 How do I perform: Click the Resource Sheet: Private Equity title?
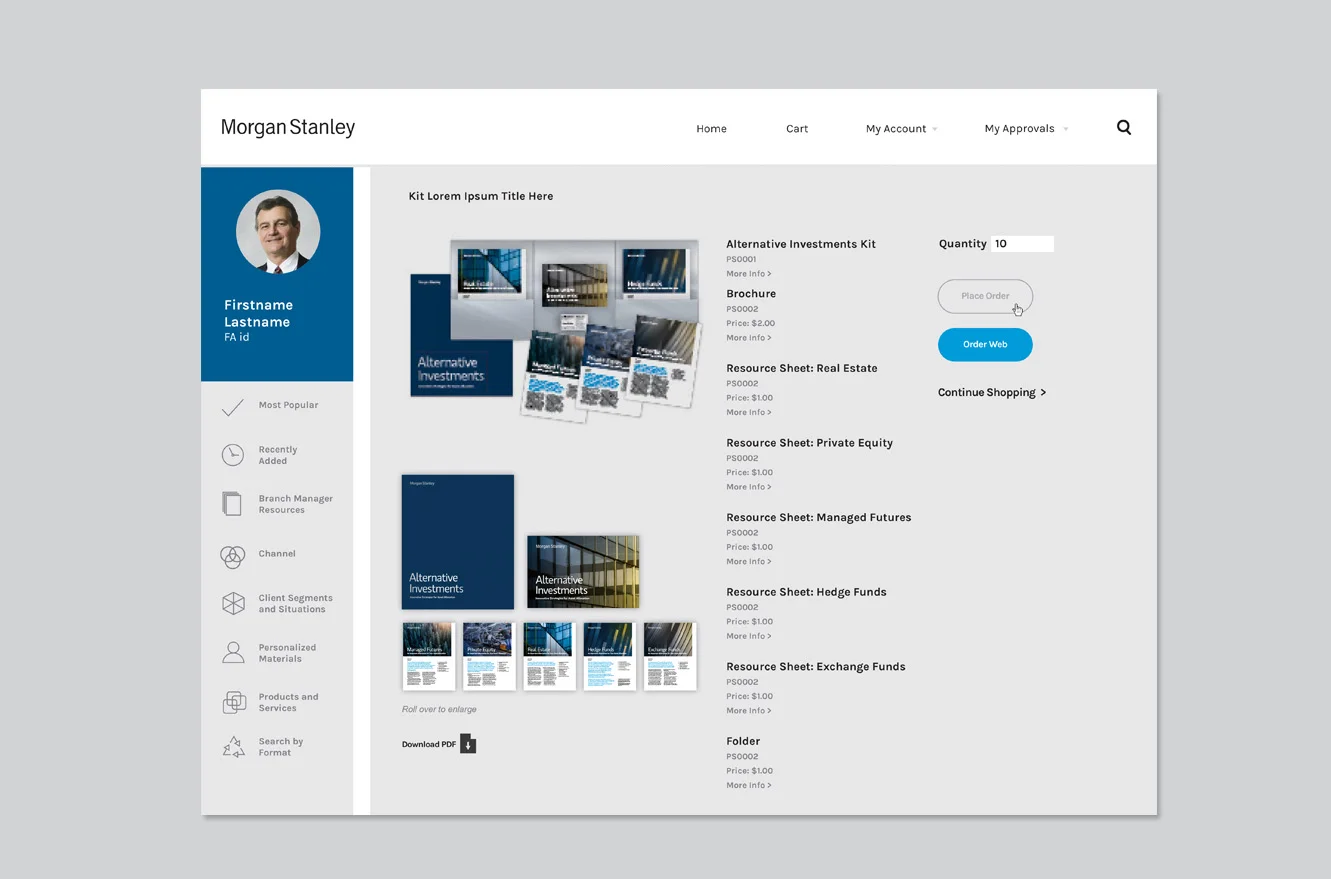point(810,443)
